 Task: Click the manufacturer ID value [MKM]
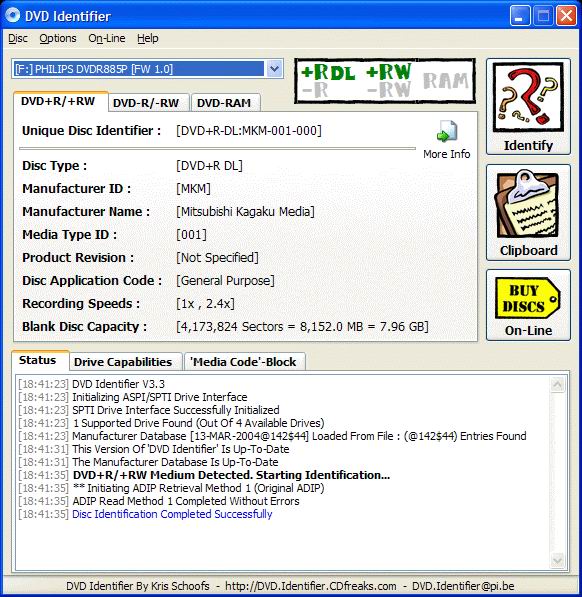pyautogui.click(x=193, y=189)
